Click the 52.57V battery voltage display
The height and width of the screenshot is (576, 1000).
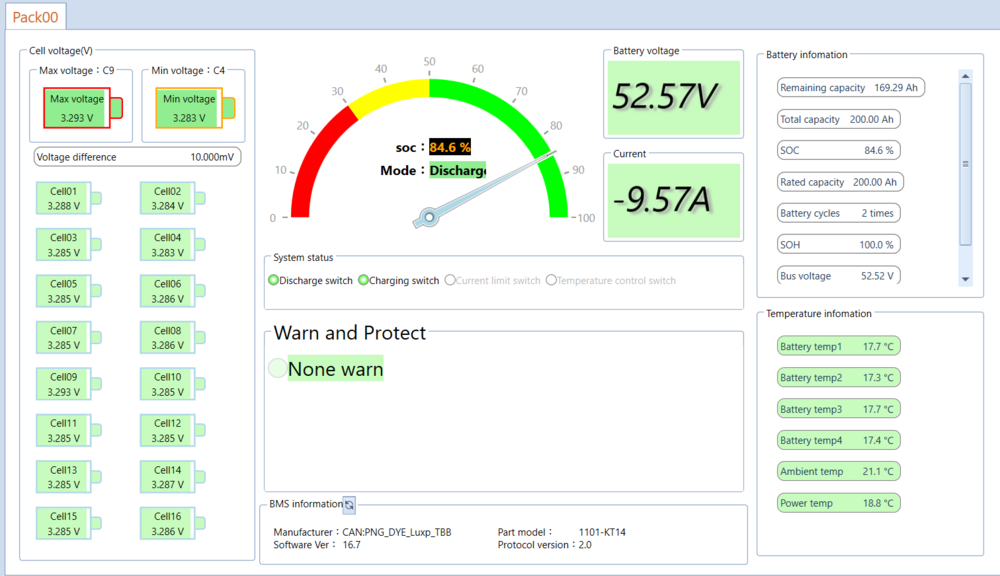(673, 98)
